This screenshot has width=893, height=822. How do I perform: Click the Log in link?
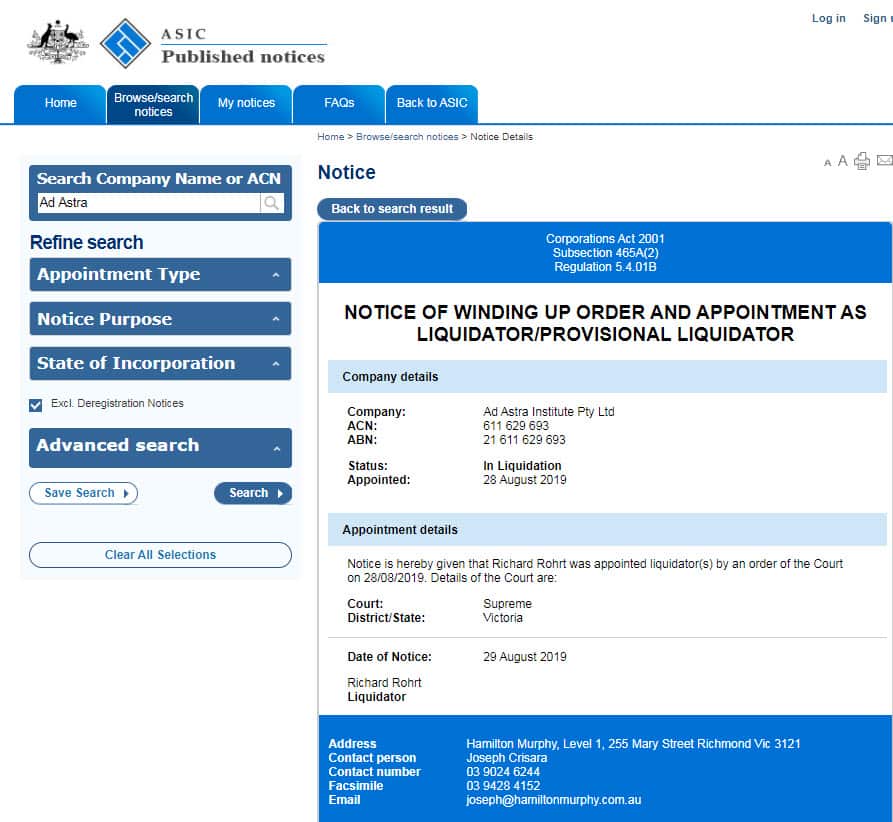coord(828,18)
